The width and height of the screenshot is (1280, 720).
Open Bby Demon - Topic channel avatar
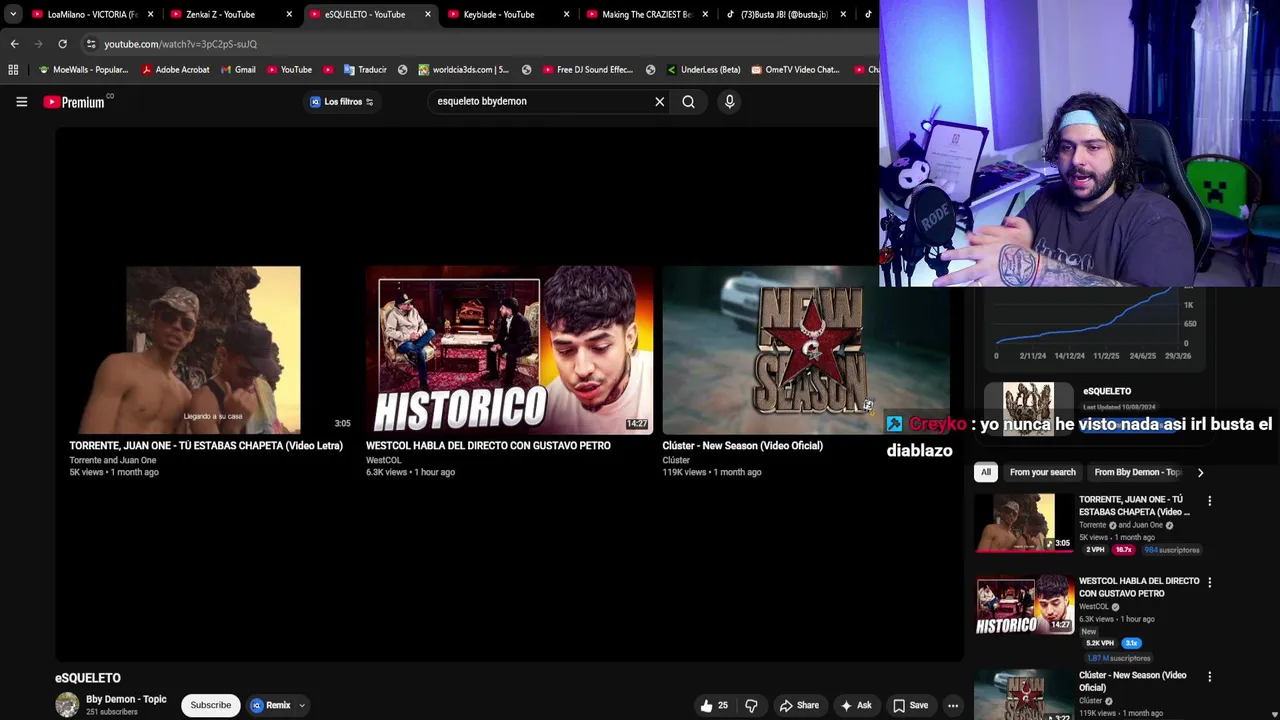(67, 705)
